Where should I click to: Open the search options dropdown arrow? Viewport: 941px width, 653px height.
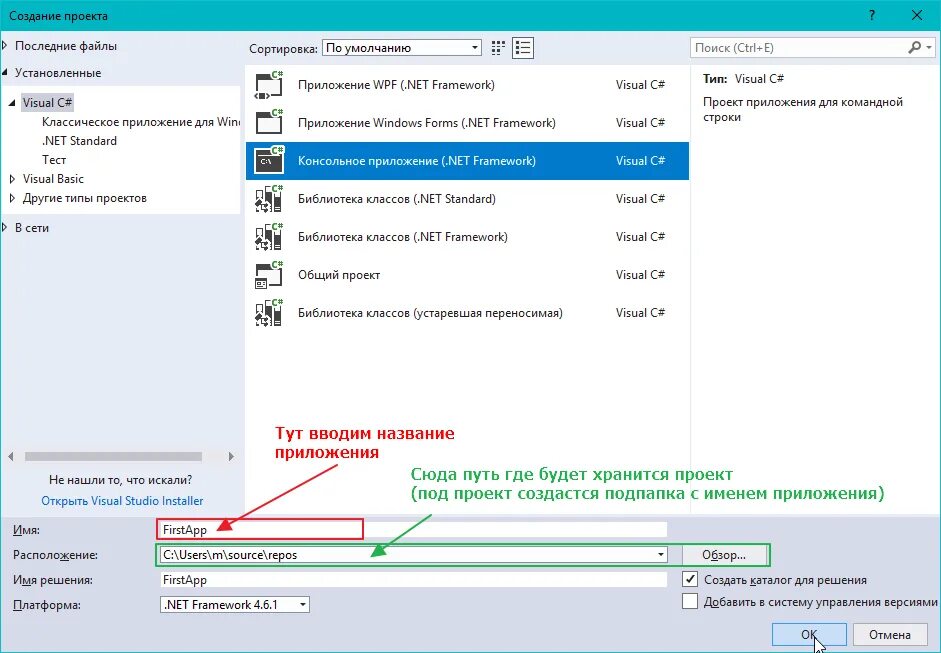(x=929, y=47)
